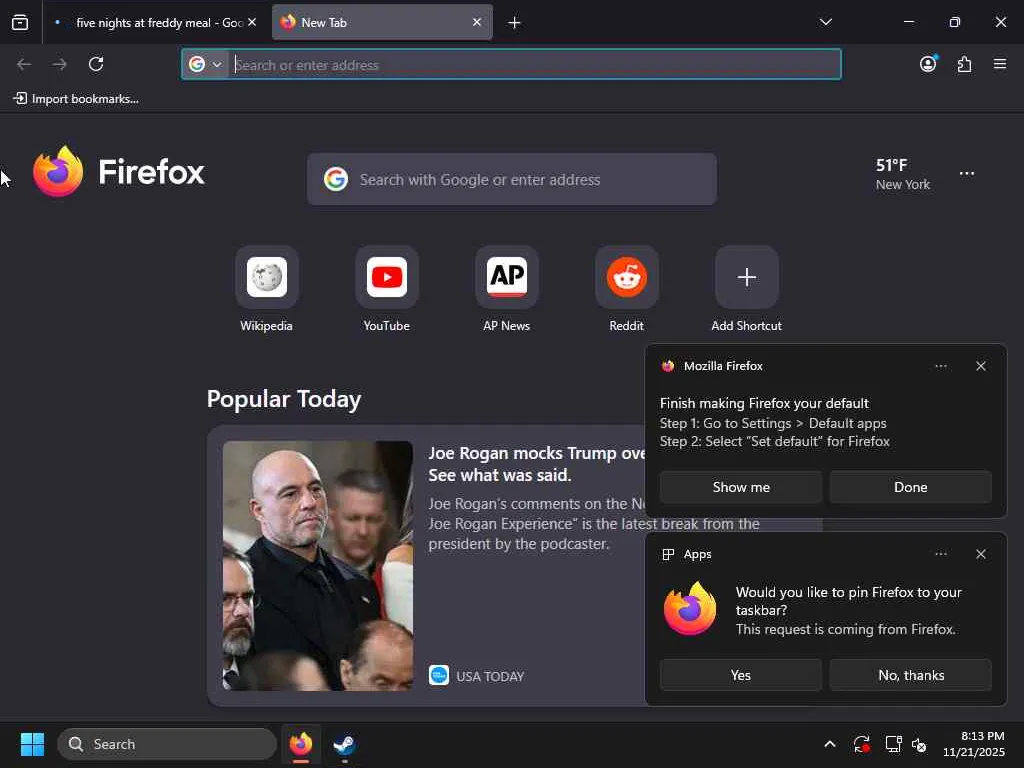The image size is (1024, 768).
Task: Open Extensions puzzle icon
Action: (x=965, y=64)
